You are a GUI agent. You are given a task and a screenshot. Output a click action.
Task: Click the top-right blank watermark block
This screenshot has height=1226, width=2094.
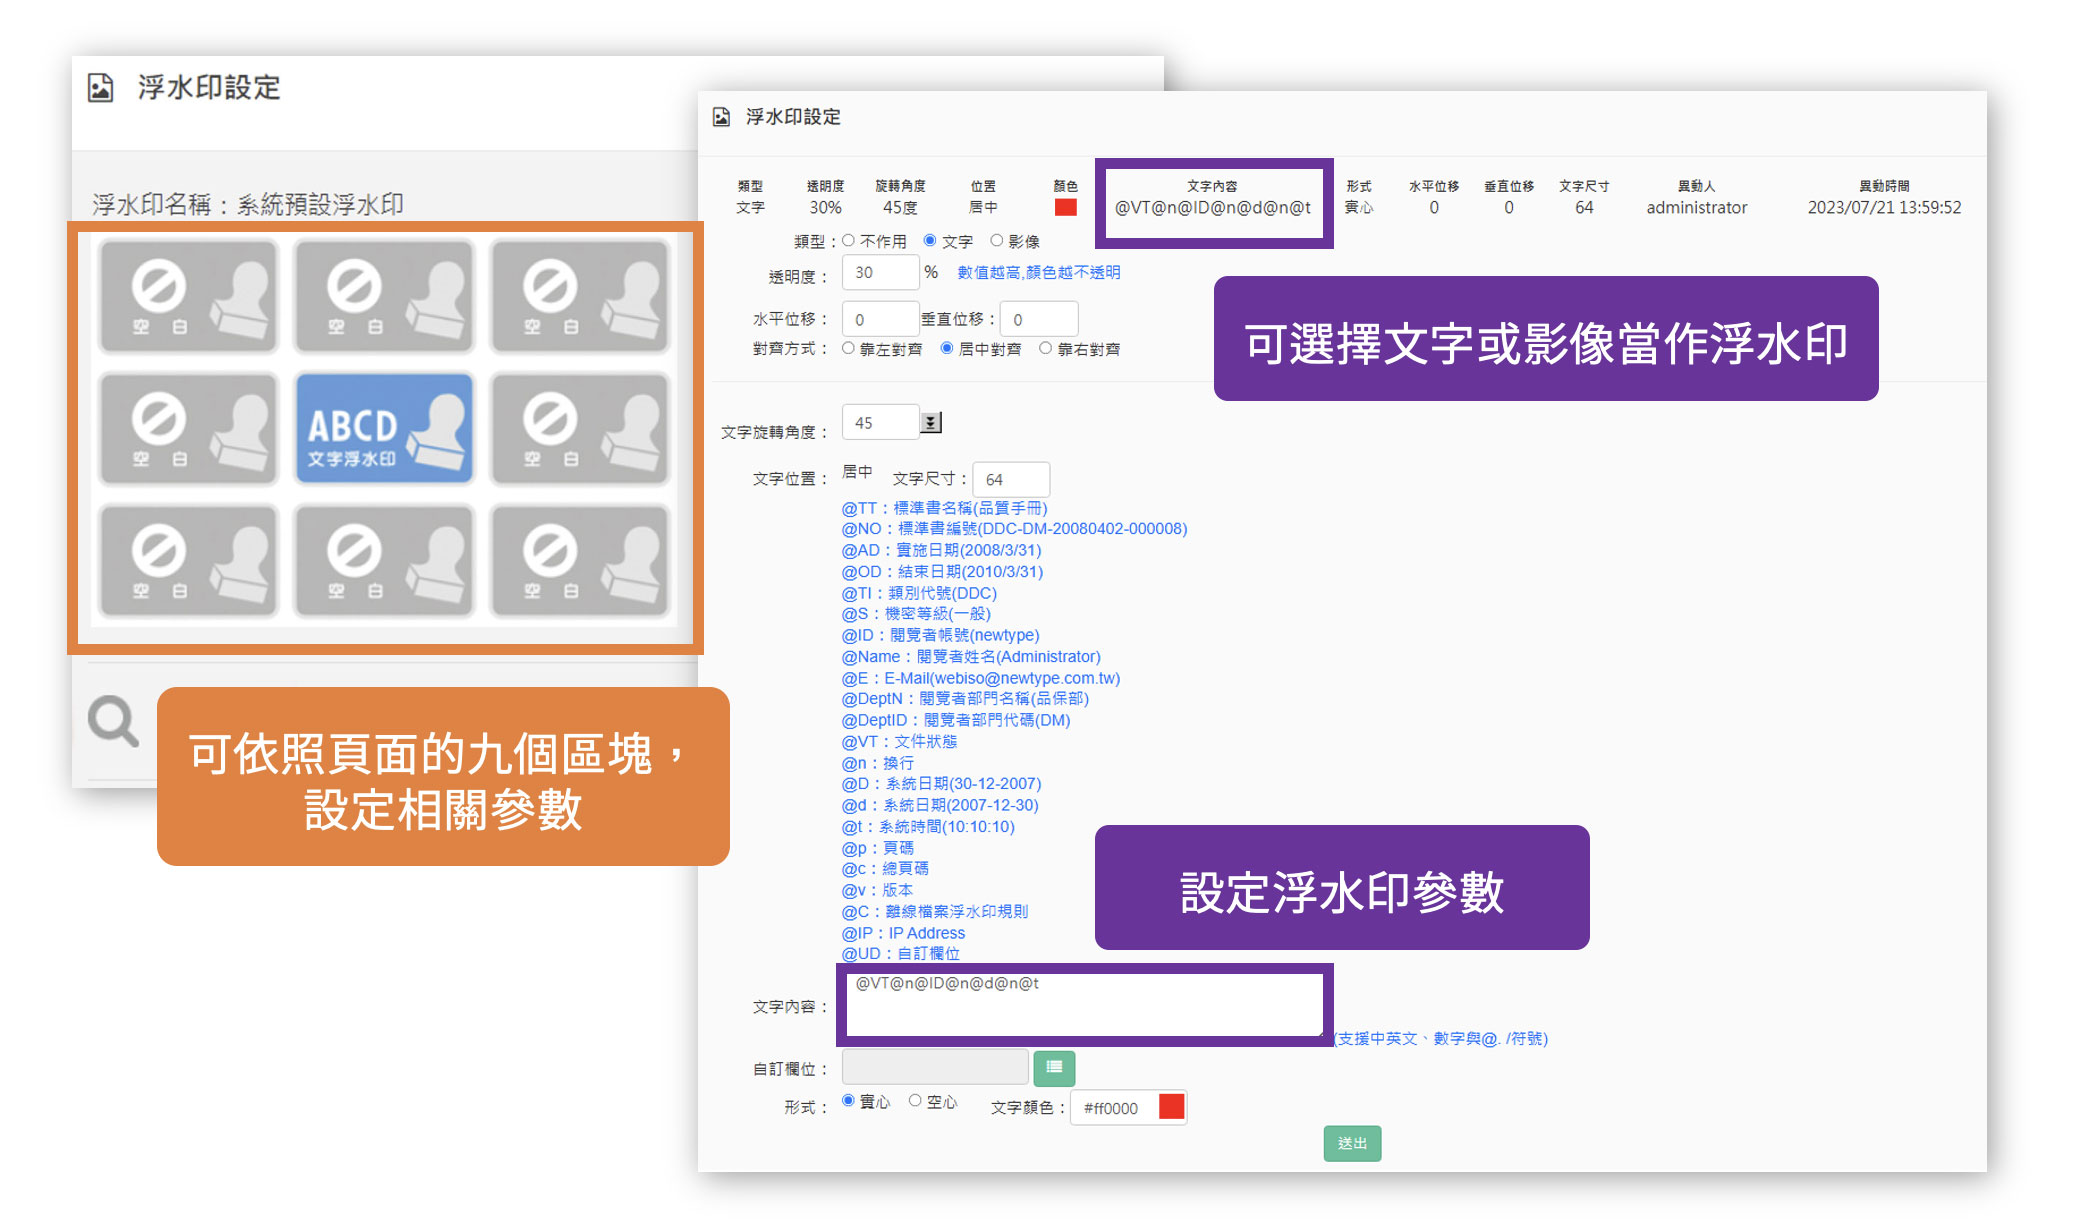click(x=579, y=296)
